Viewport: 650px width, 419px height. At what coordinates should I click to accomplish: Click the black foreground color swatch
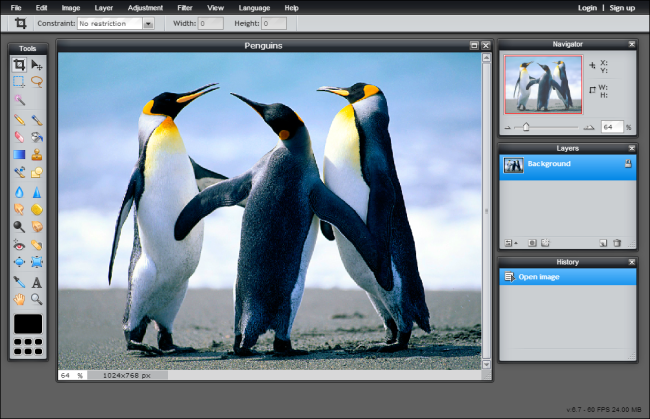(x=28, y=323)
